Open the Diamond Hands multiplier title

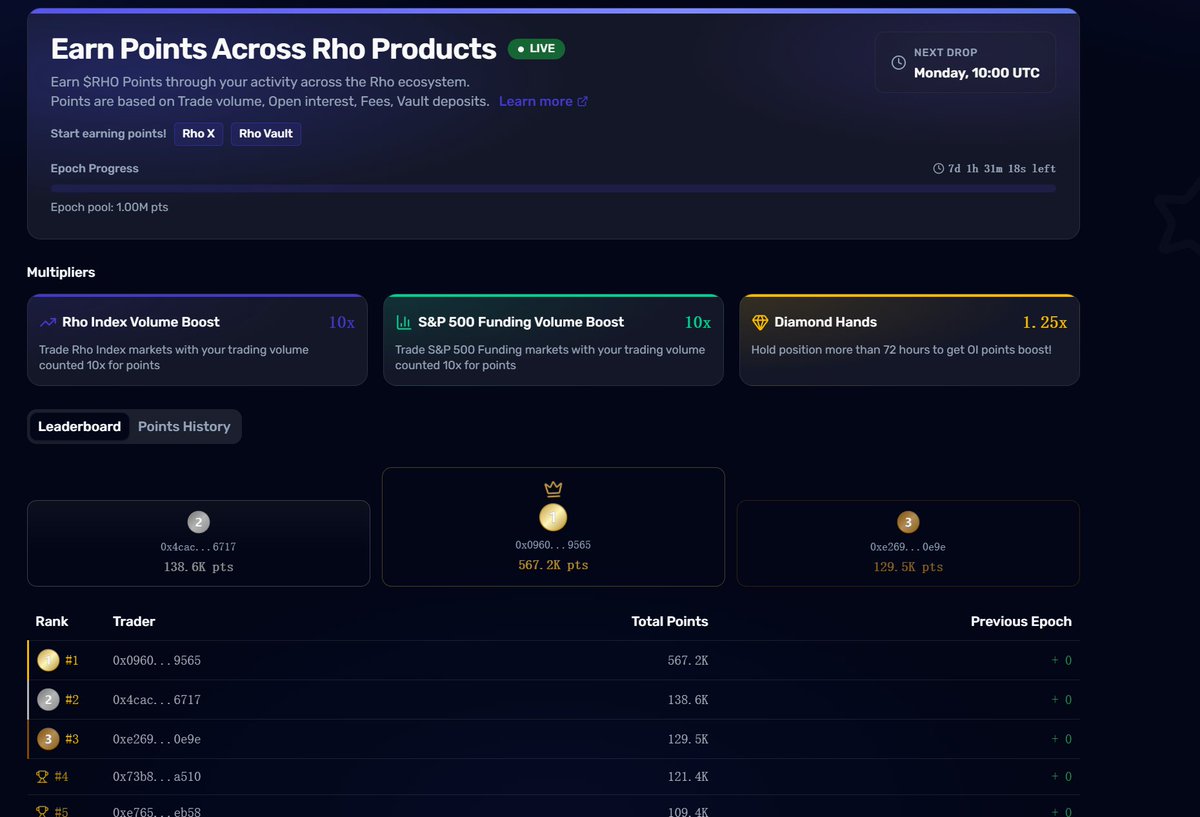point(826,322)
